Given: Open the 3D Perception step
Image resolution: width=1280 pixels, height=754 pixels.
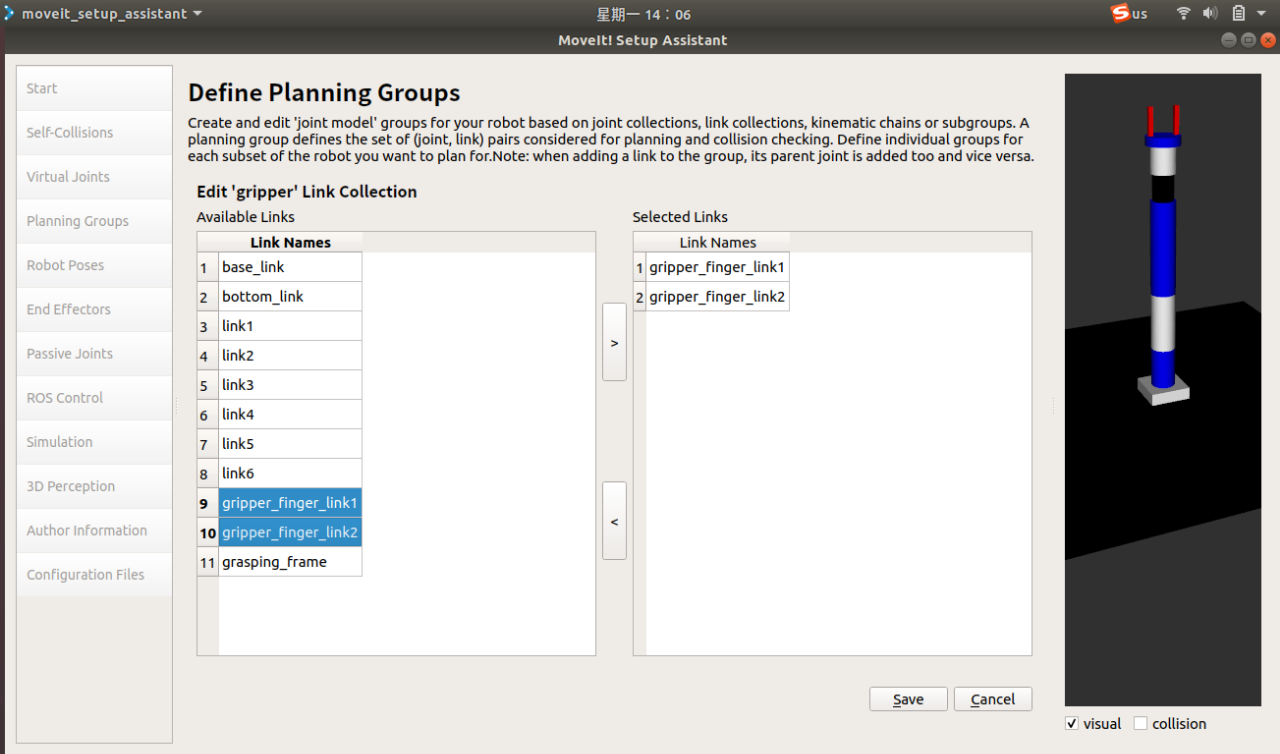Looking at the screenshot, I should (x=94, y=486).
